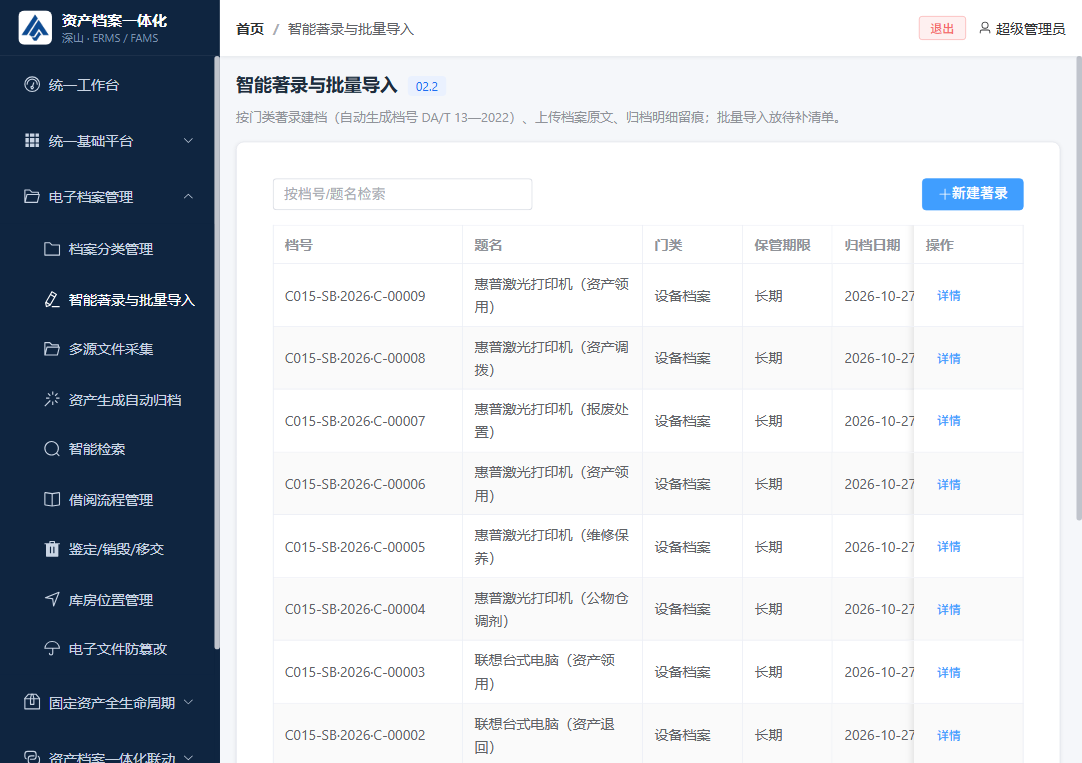Viewport: 1082px width, 763px height.
Task: Focus the 按档号/题名检索 search field
Action: [402, 194]
